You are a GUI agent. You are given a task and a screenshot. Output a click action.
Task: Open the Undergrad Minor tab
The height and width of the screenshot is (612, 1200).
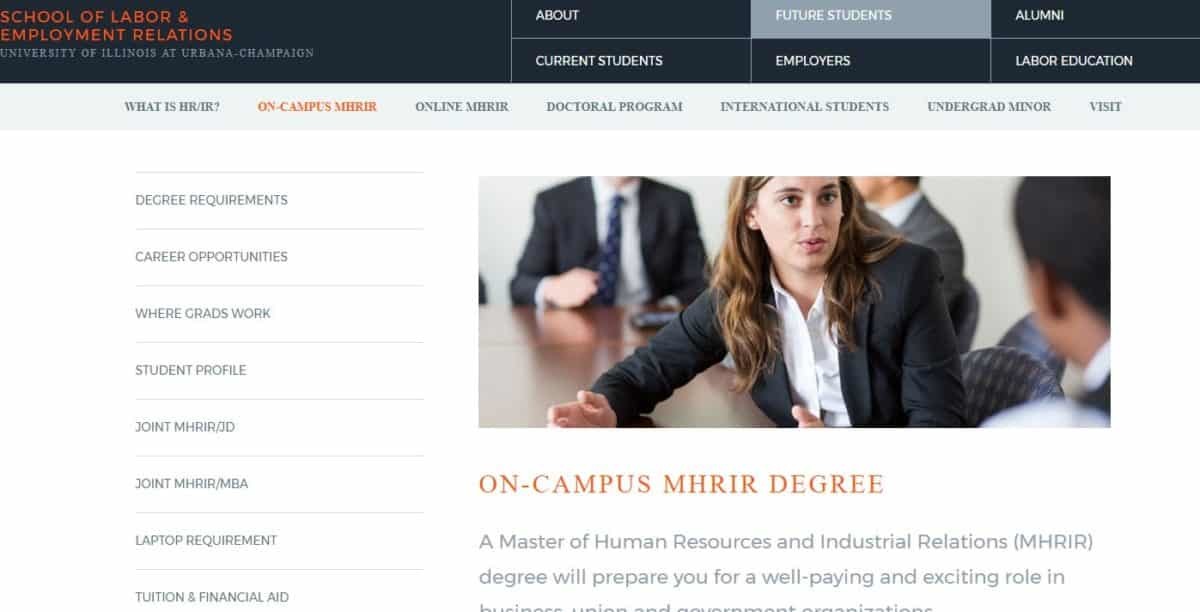pos(989,107)
